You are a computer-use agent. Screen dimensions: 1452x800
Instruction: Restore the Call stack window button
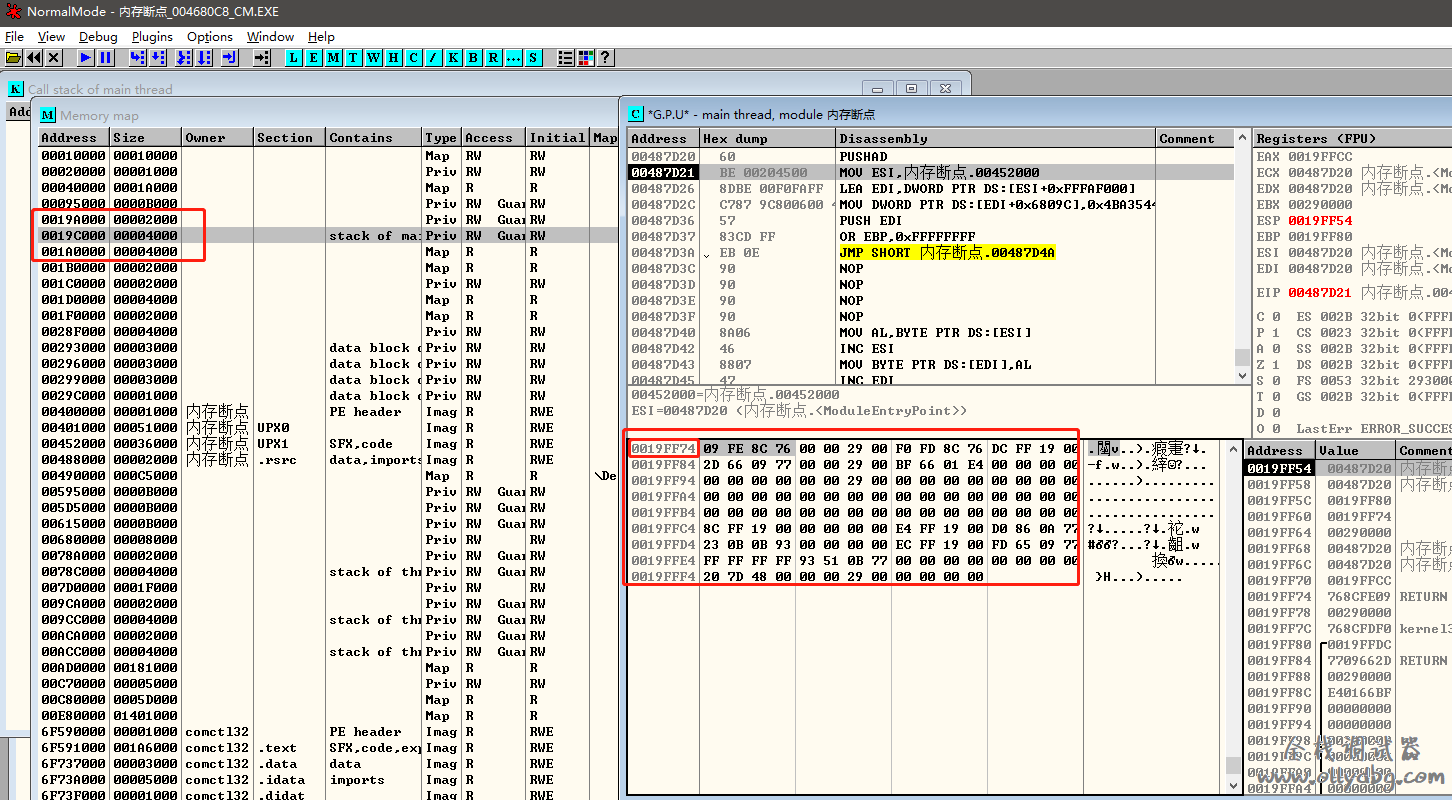click(x=912, y=89)
